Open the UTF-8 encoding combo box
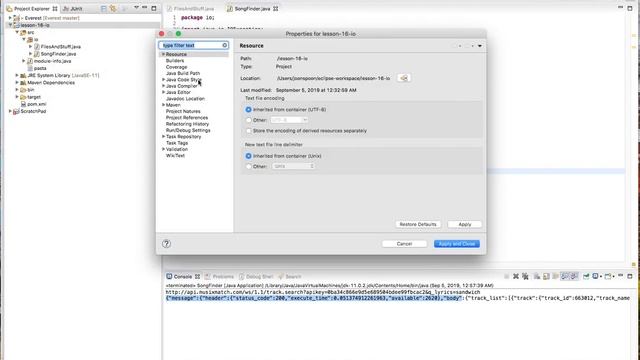 289,120
